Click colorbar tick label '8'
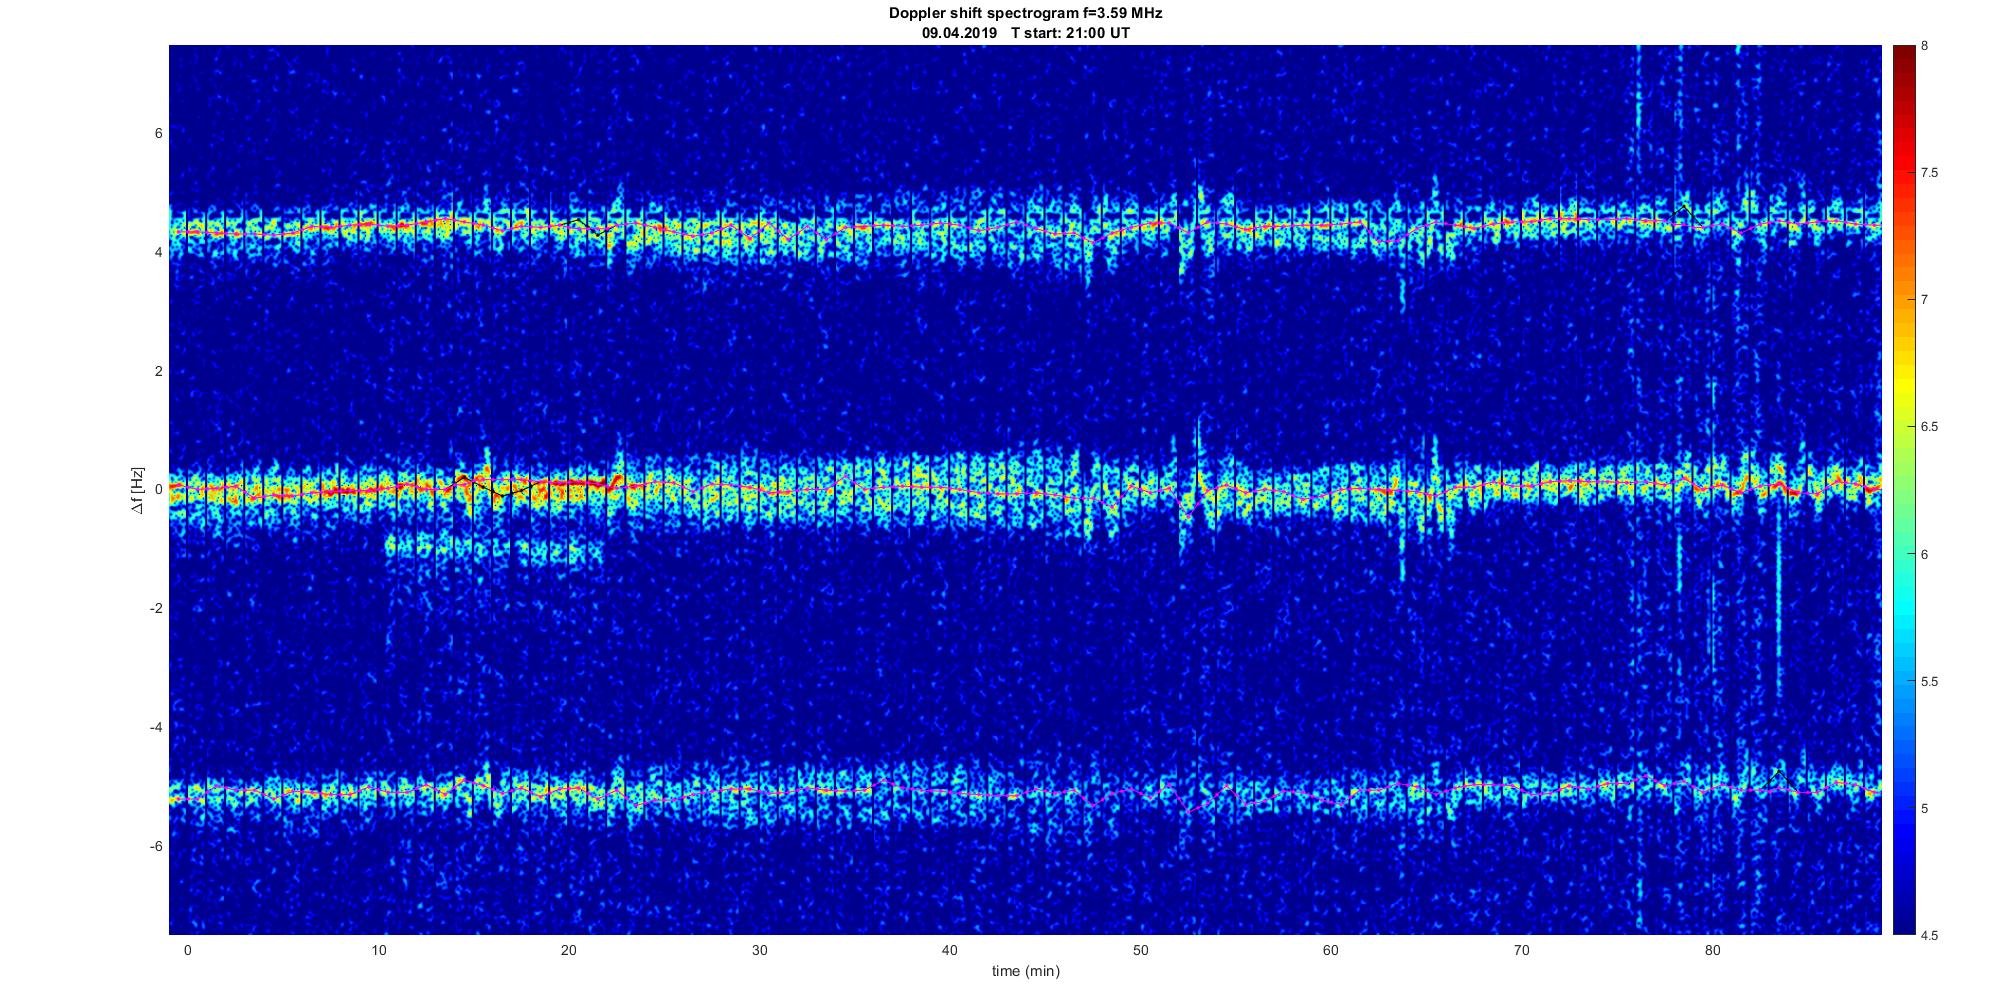The width and height of the screenshot is (2000, 1003). (1924, 46)
